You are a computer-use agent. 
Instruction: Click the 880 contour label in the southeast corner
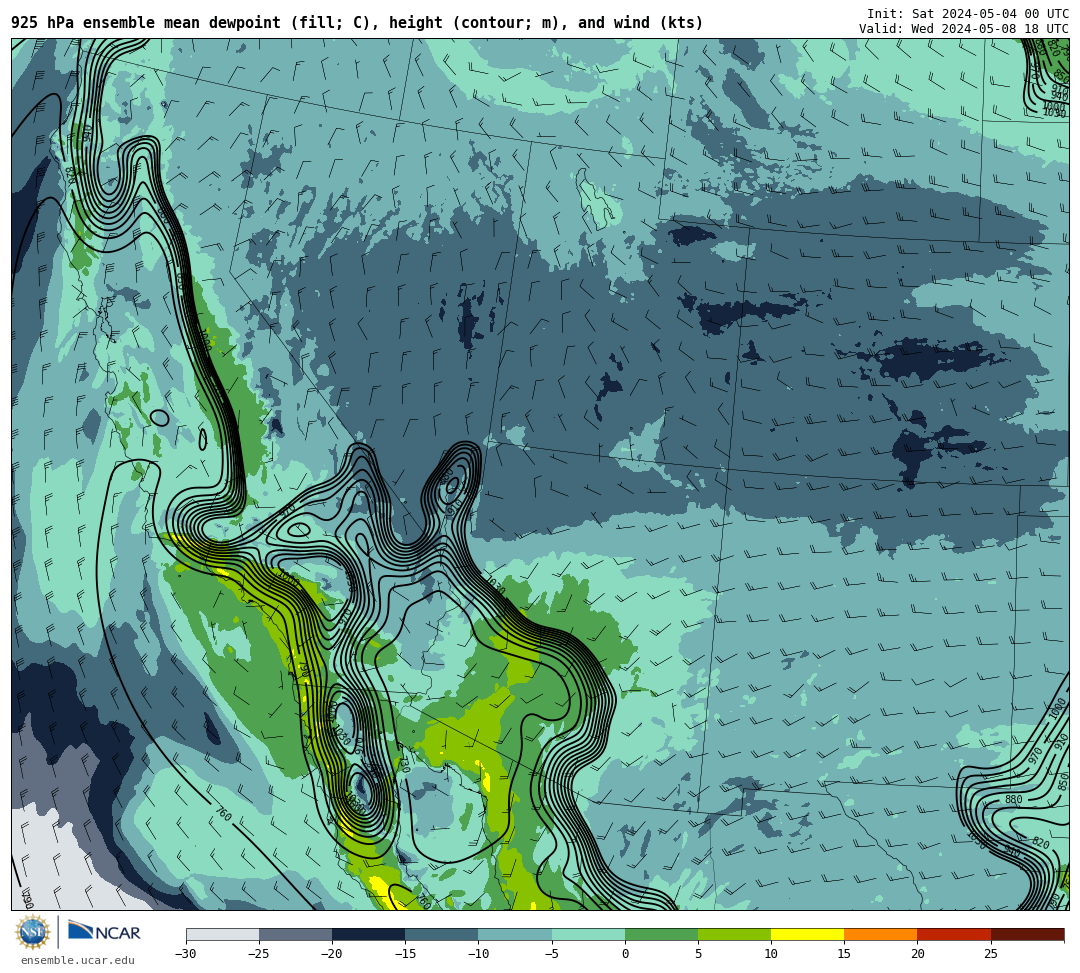pyautogui.click(x=1013, y=799)
